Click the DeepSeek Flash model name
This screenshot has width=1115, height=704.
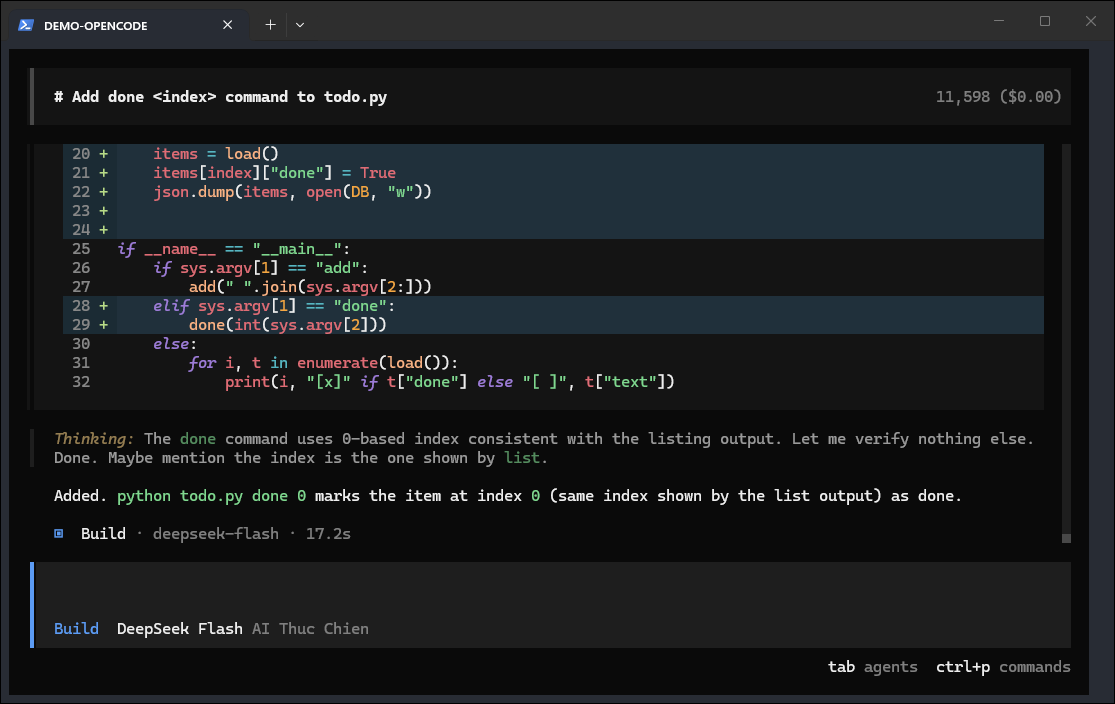pyautogui.click(x=180, y=629)
